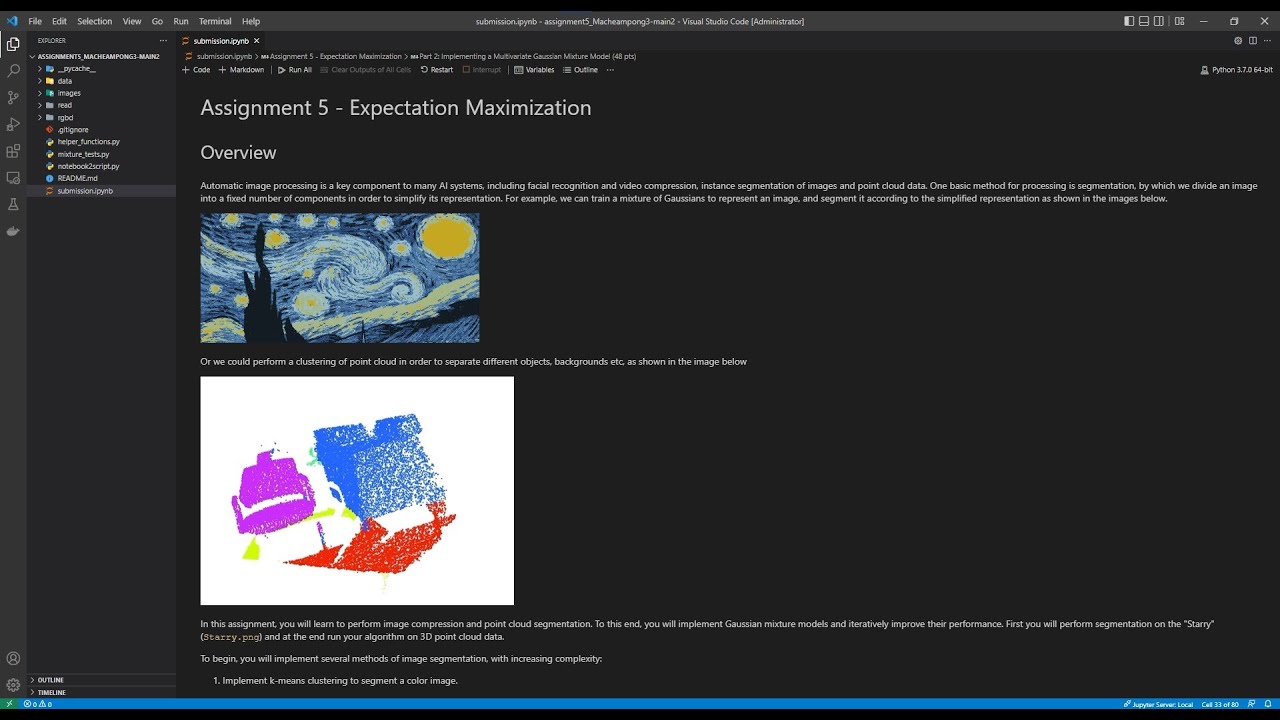Click Explorer panel more actions ellipsis

(x=163, y=41)
